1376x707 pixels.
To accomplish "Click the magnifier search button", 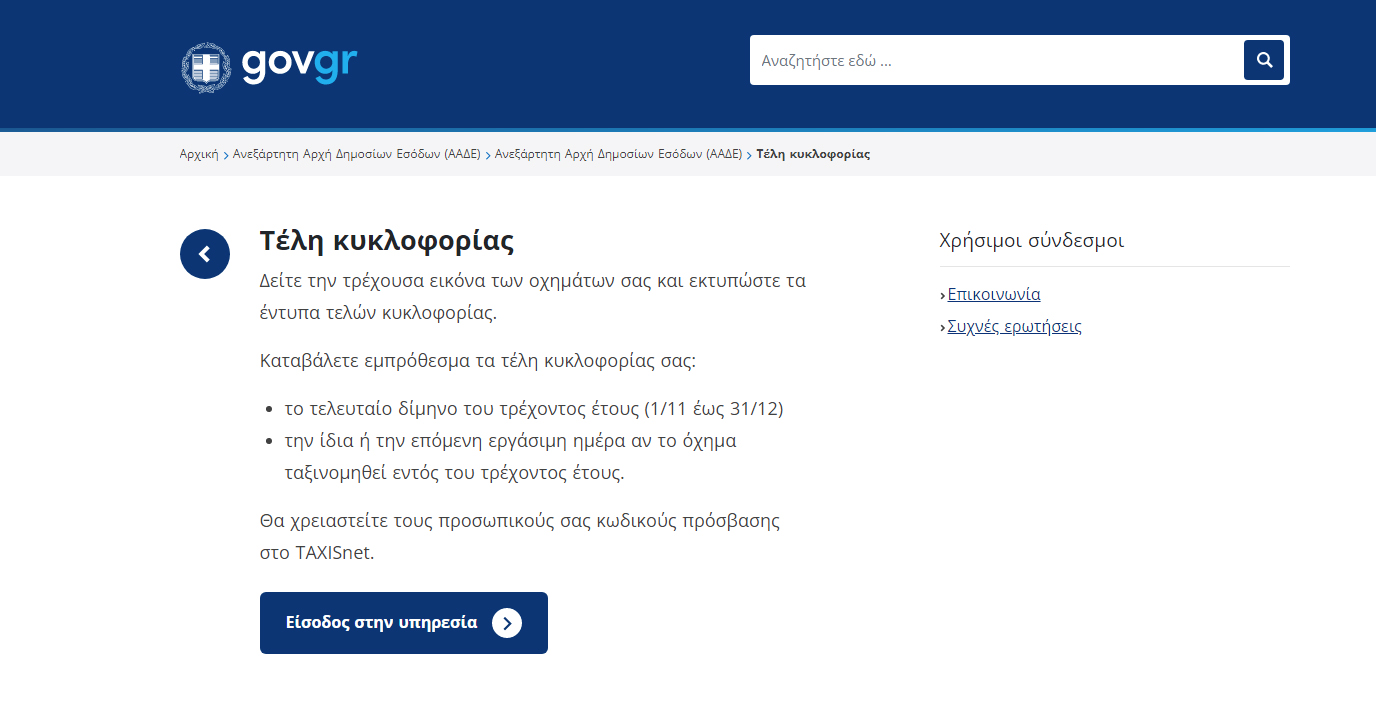I will pyautogui.click(x=1264, y=60).
